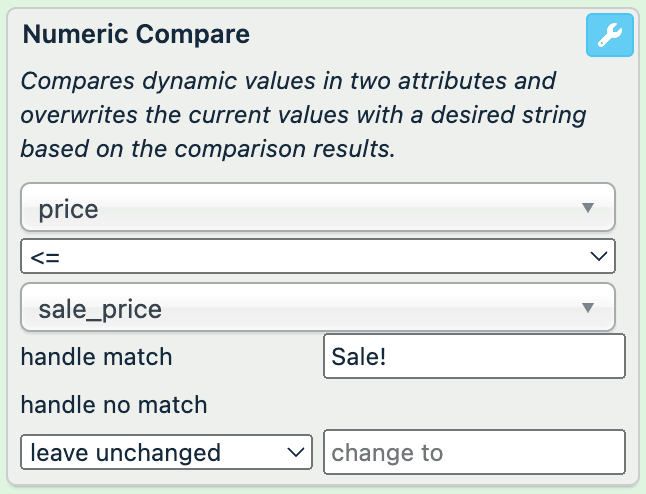
Task: Click the Sale! text in the match field
Action: click(x=358, y=357)
